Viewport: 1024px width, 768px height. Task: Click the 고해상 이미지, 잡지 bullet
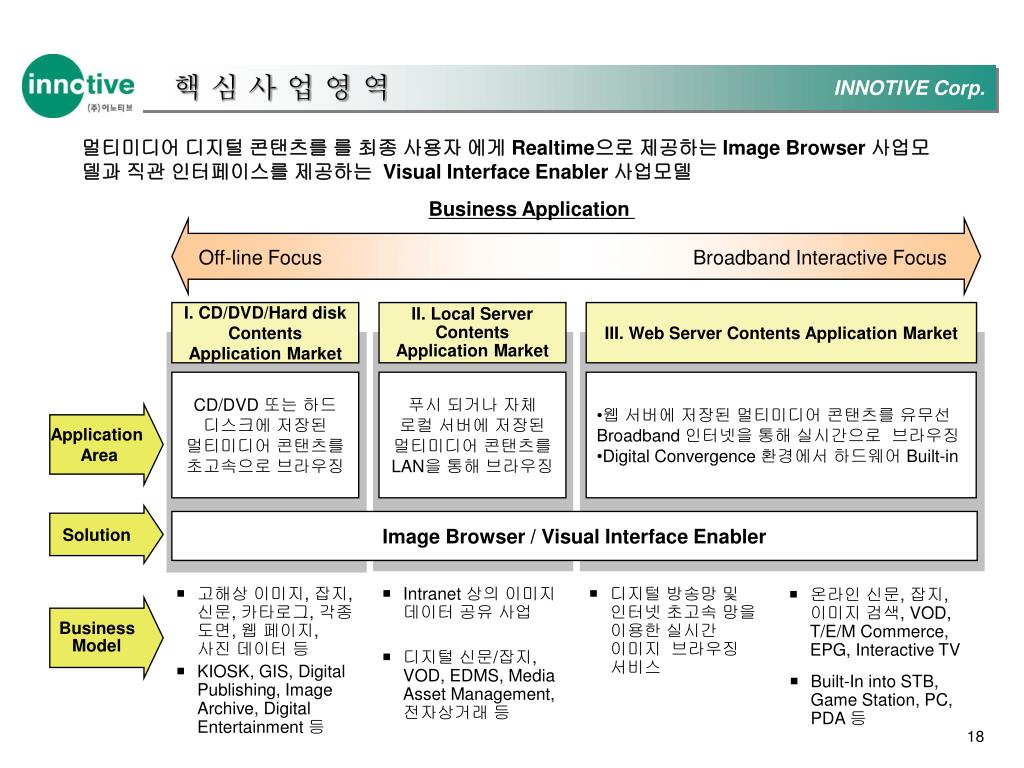coord(266,621)
